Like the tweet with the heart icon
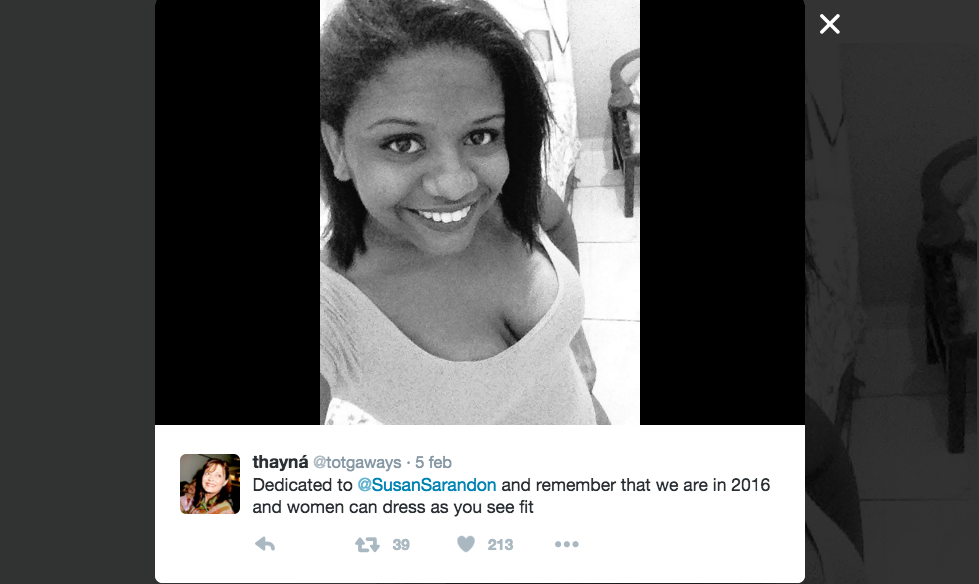This screenshot has width=979, height=584. (x=466, y=544)
